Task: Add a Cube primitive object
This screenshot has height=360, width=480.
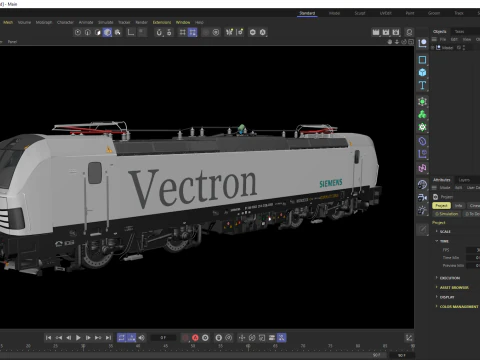Action: (422, 72)
